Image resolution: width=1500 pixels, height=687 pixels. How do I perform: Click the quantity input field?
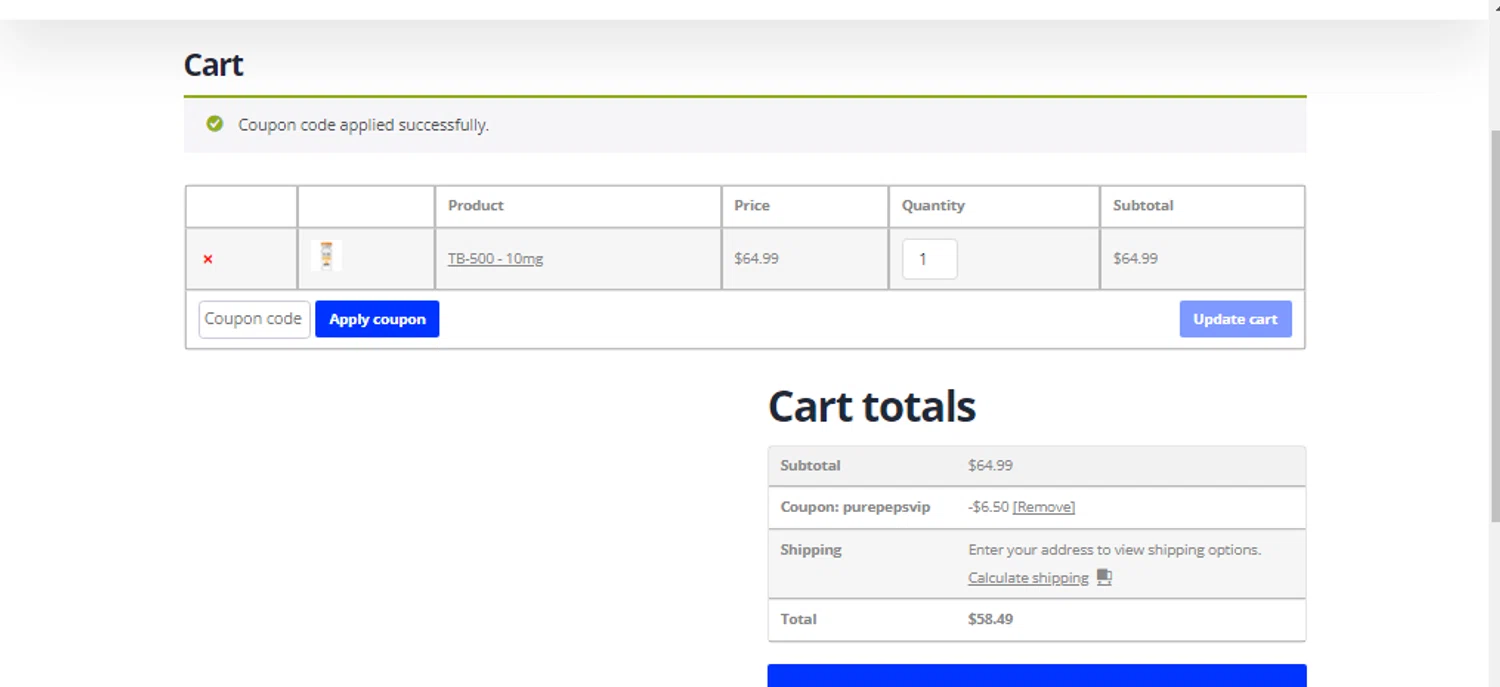929,259
